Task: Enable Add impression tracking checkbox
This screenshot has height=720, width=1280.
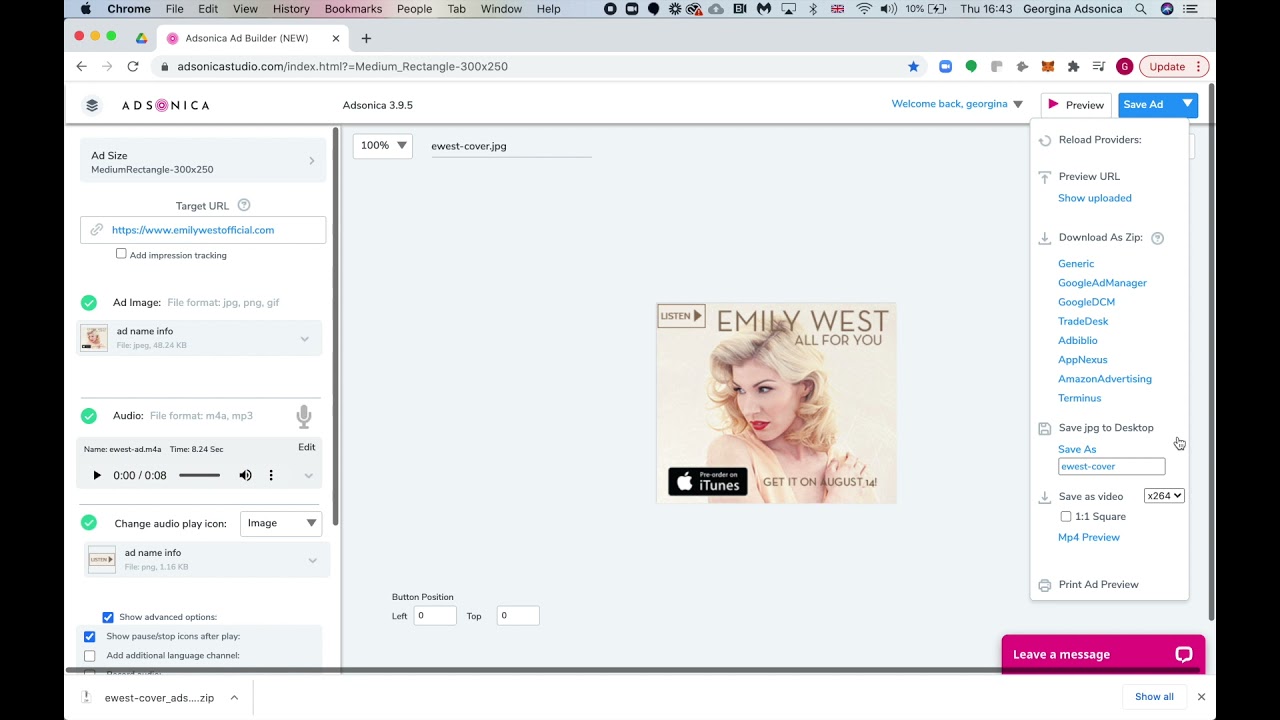Action: pos(121,254)
